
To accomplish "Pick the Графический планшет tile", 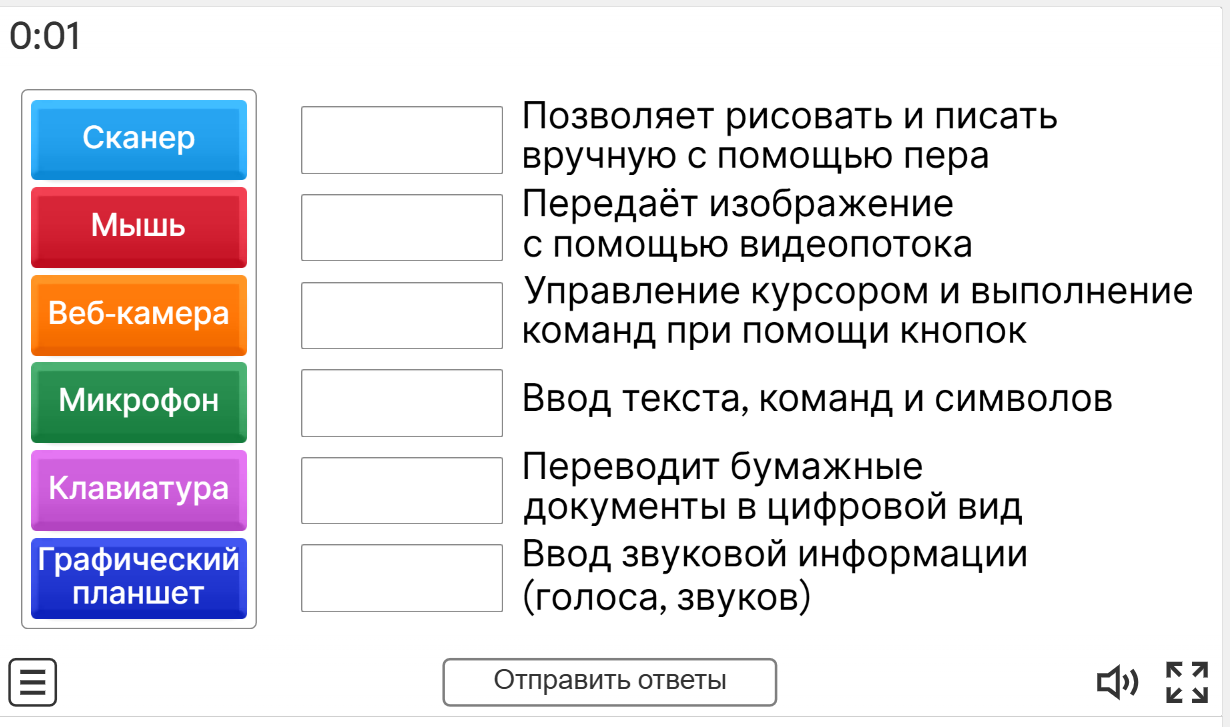I will click(139, 577).
